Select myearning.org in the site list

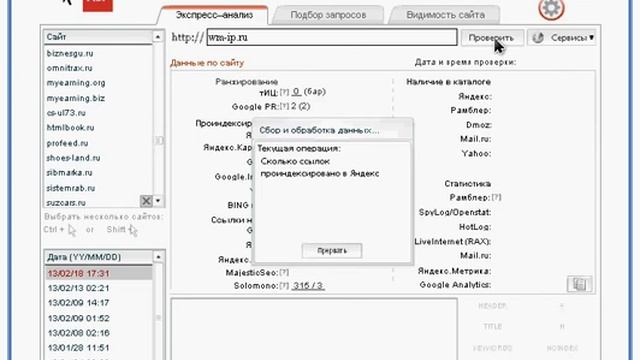coord(76,83)
